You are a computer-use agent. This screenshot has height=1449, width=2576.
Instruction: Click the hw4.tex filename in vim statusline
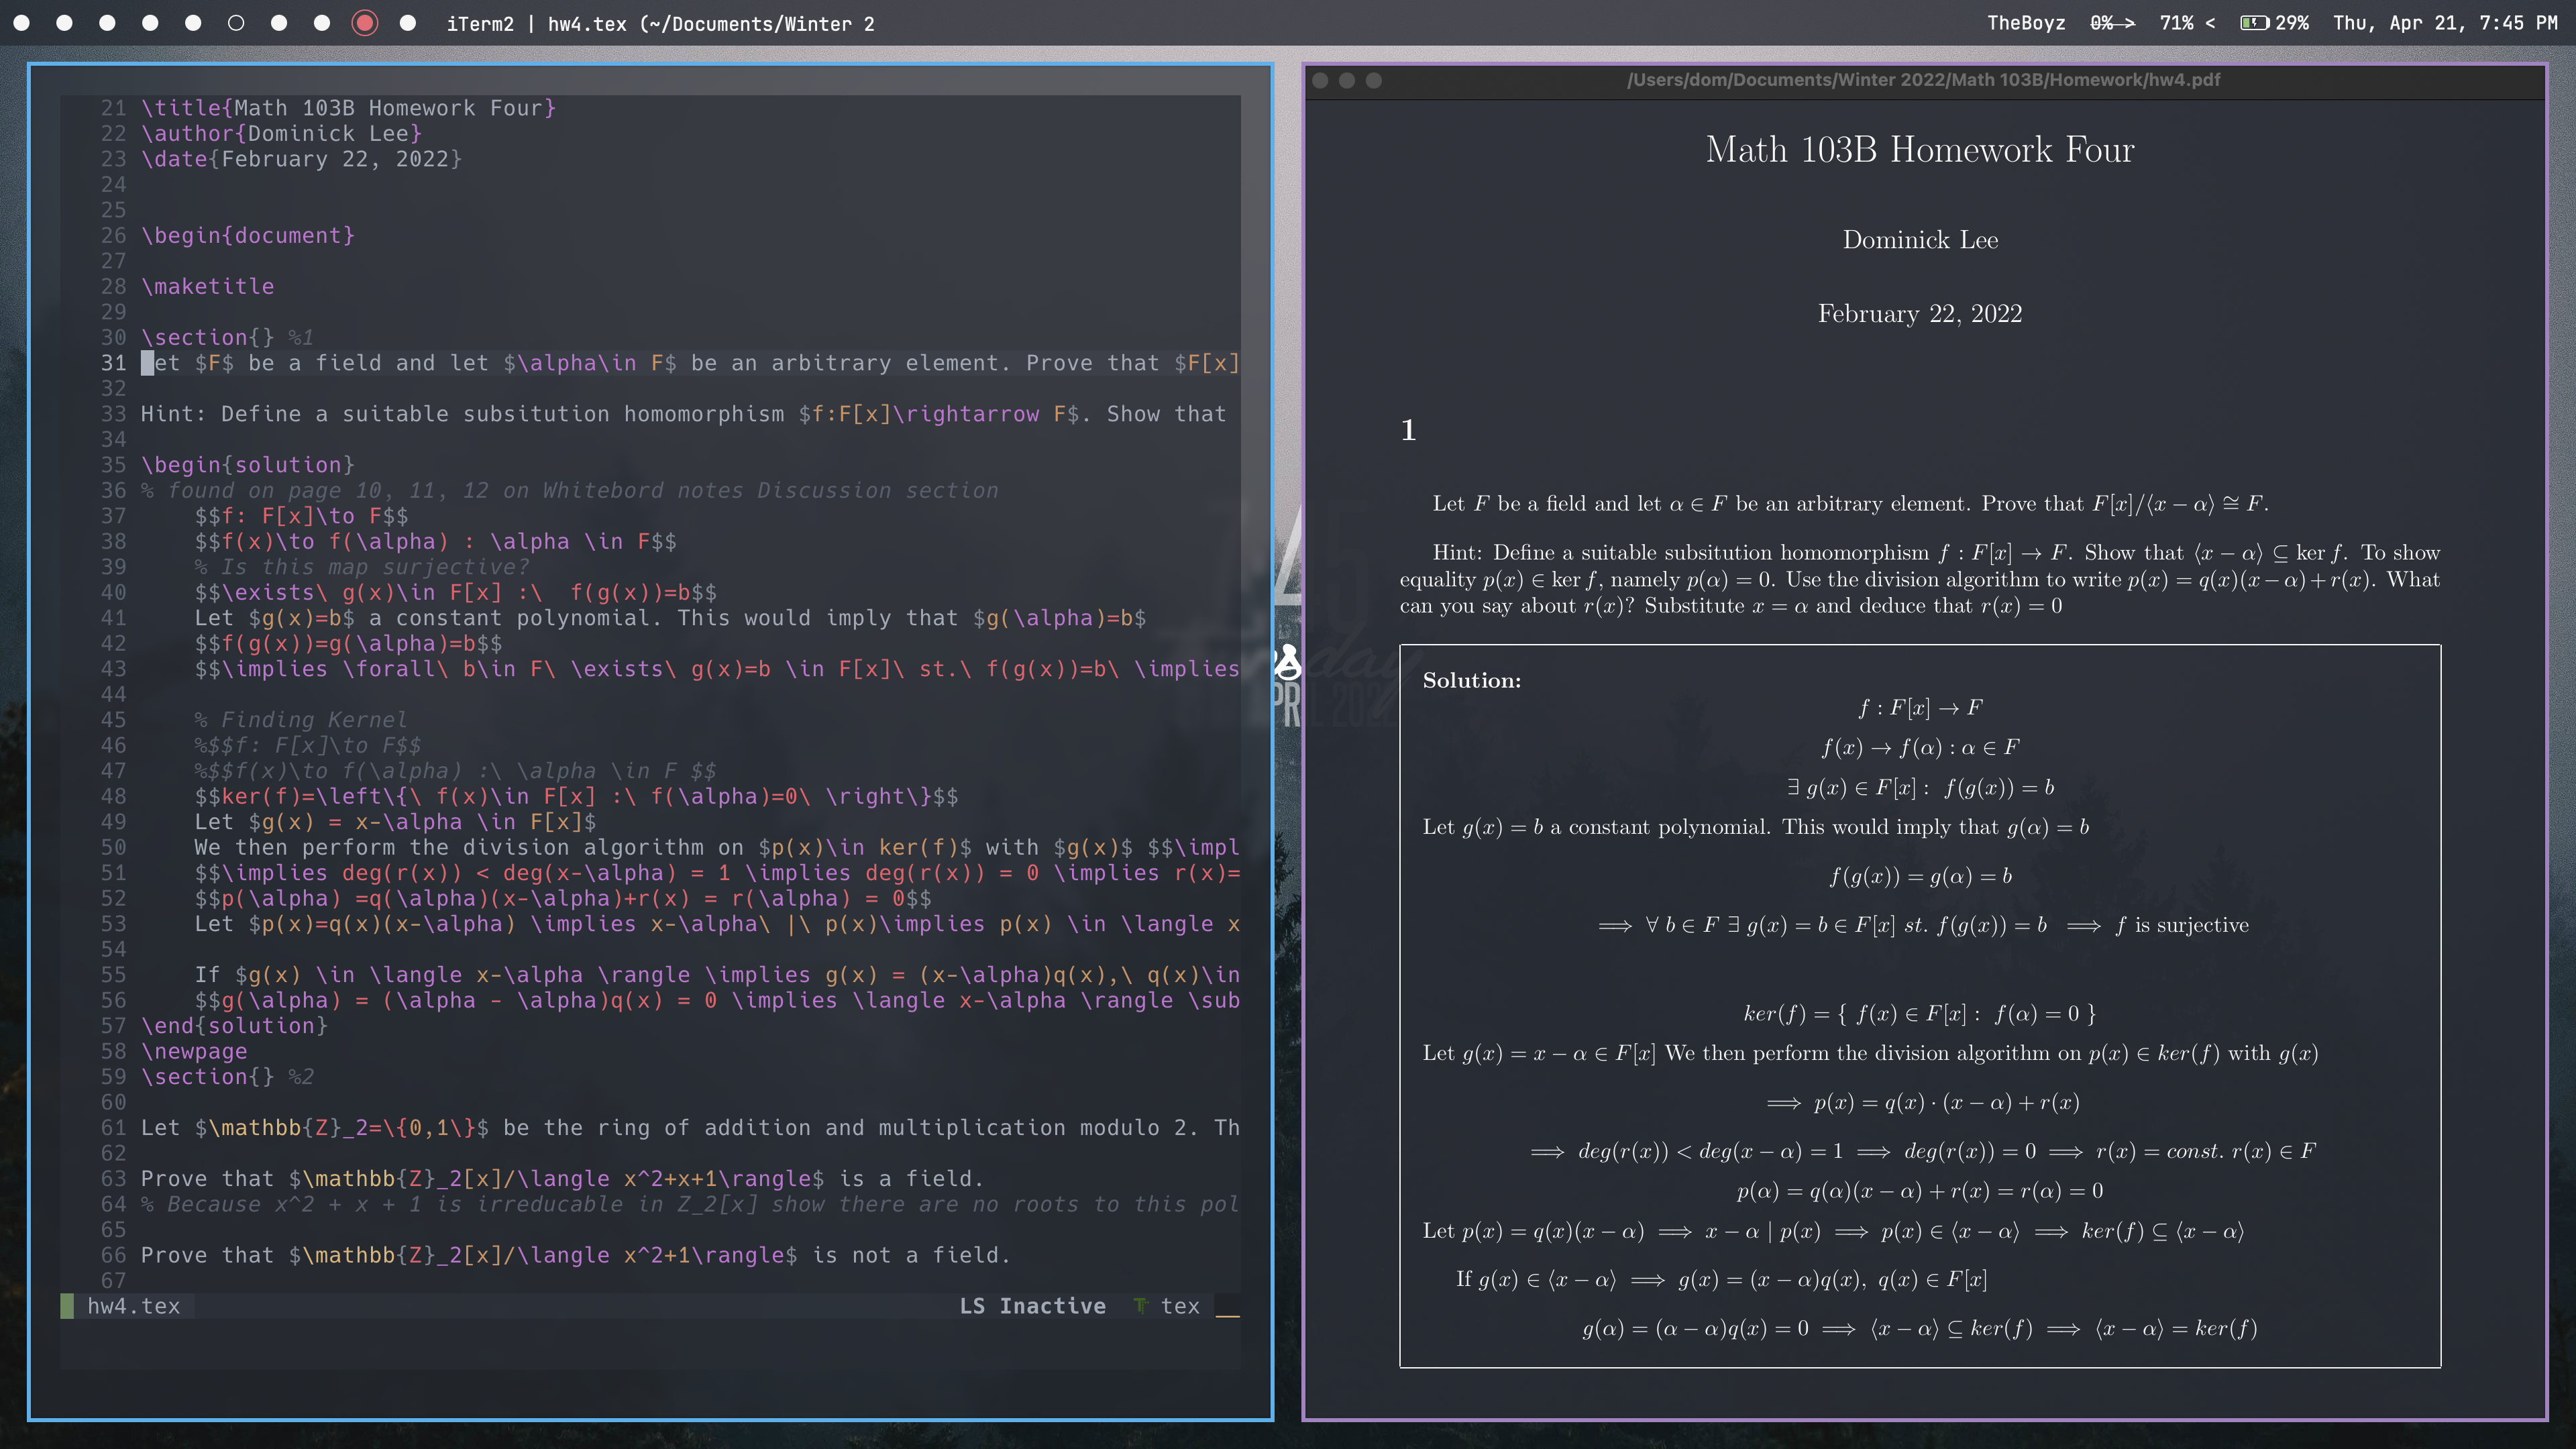[134, 1306]
